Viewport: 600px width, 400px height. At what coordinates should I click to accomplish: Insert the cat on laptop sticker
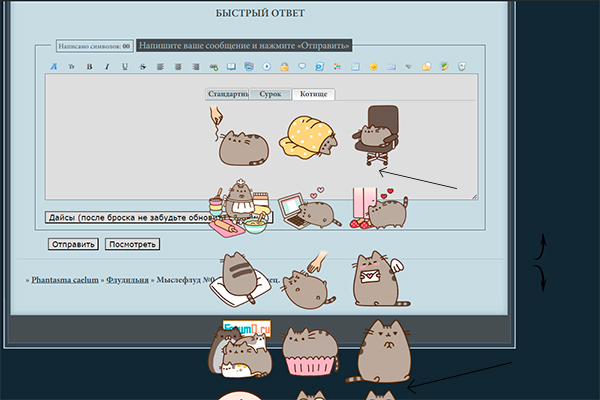(x=310, y=208)
